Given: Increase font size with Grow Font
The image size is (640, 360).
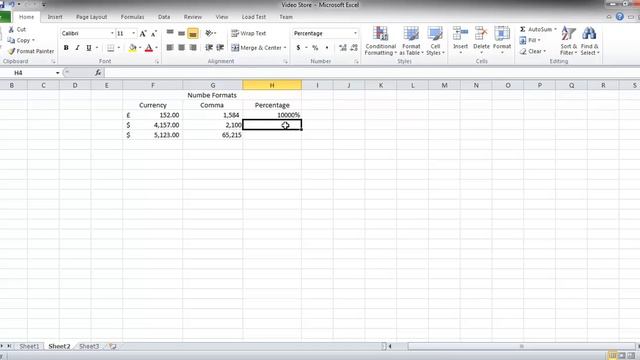Looking at the screenshot, I should [x=143, y=33].
